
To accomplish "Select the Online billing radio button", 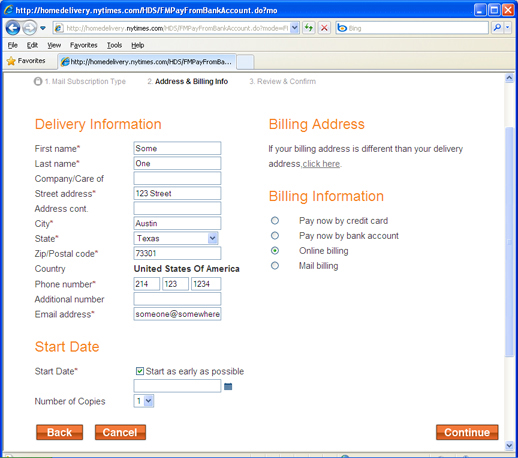I will (275, 250).
